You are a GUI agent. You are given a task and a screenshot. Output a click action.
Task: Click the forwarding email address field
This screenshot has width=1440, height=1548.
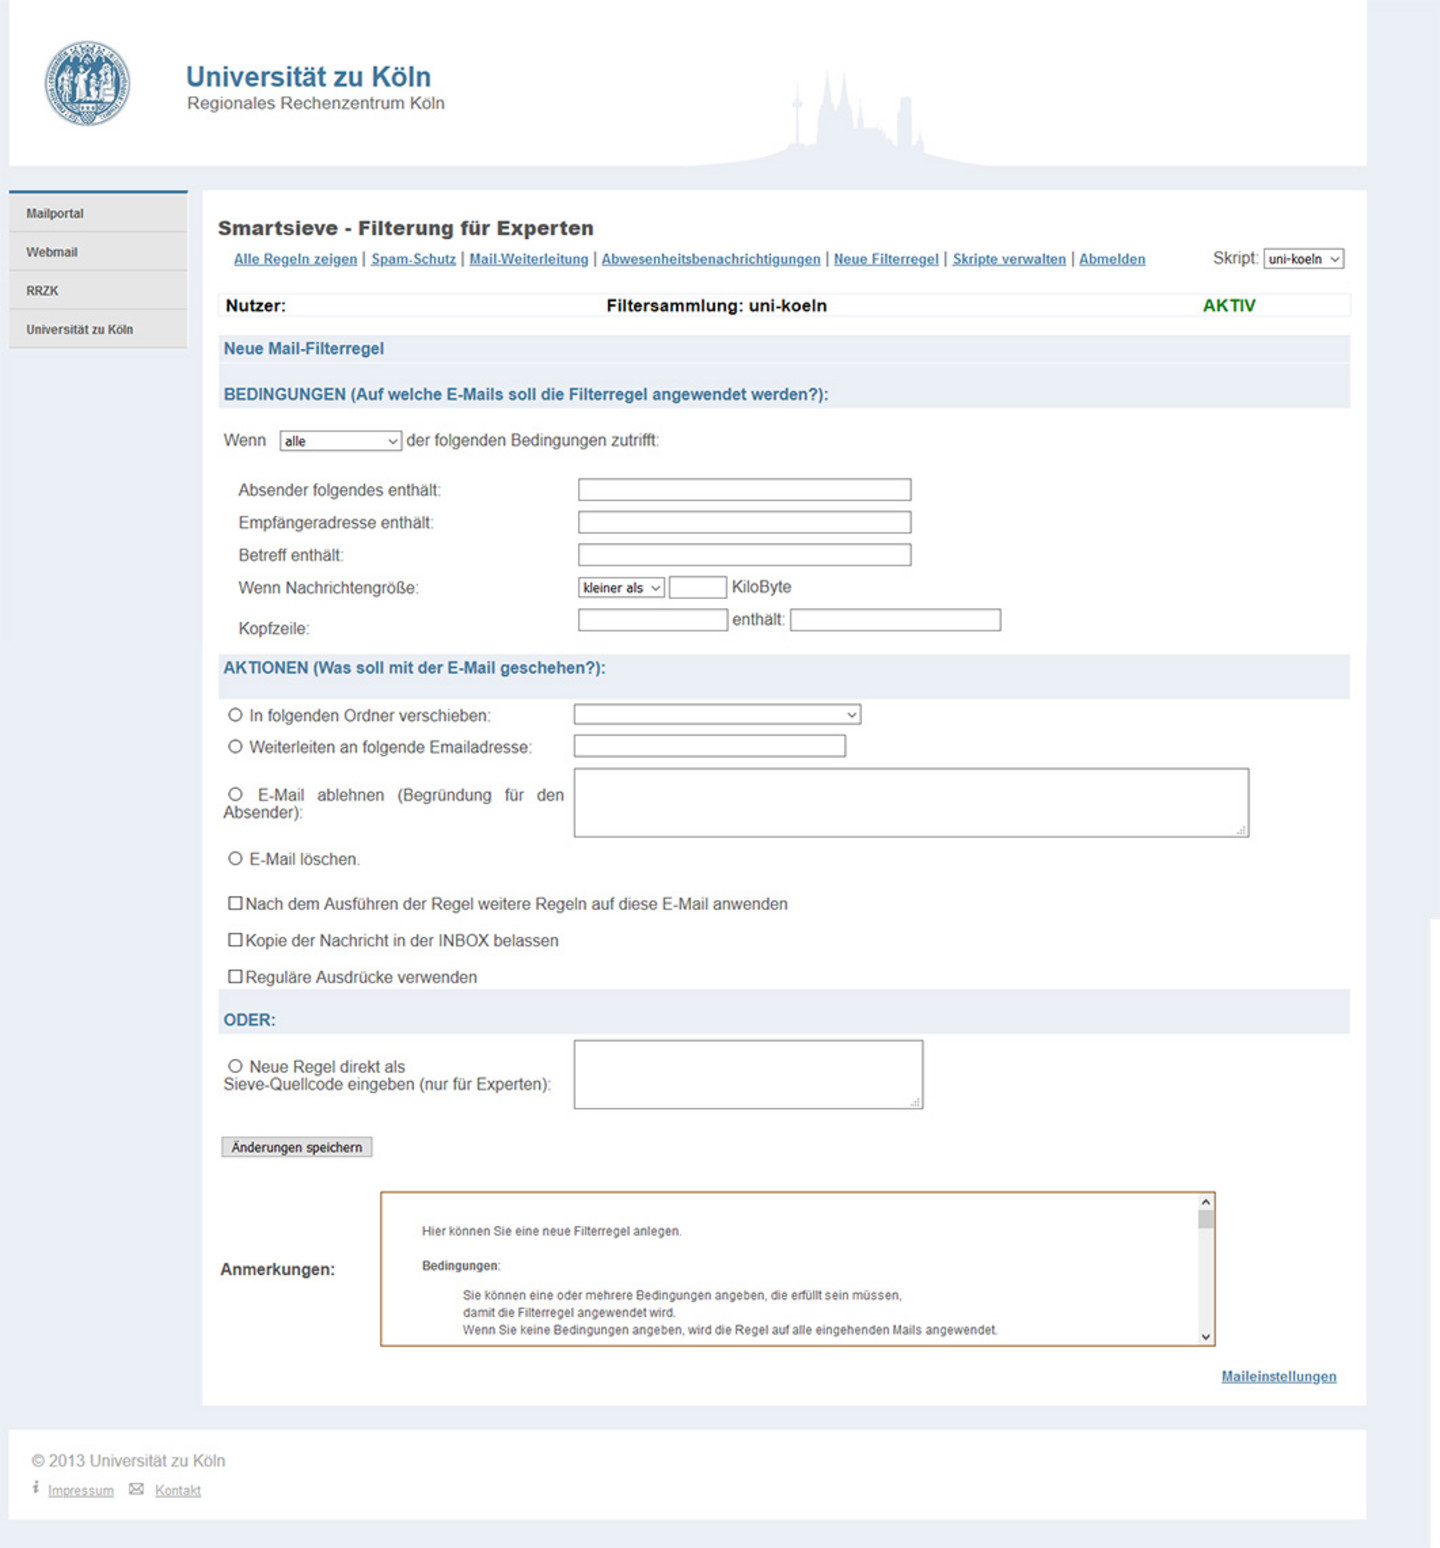(710, 746)
